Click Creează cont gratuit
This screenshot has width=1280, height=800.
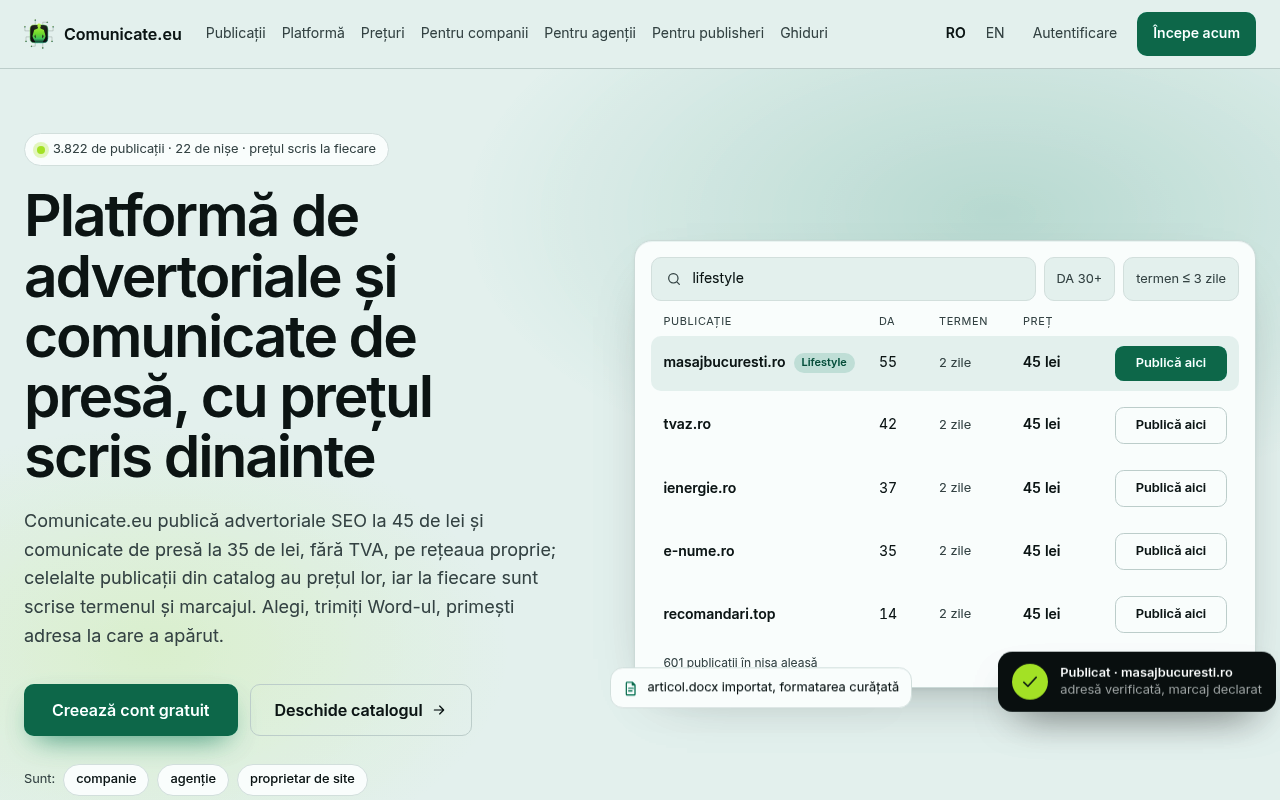131,710
